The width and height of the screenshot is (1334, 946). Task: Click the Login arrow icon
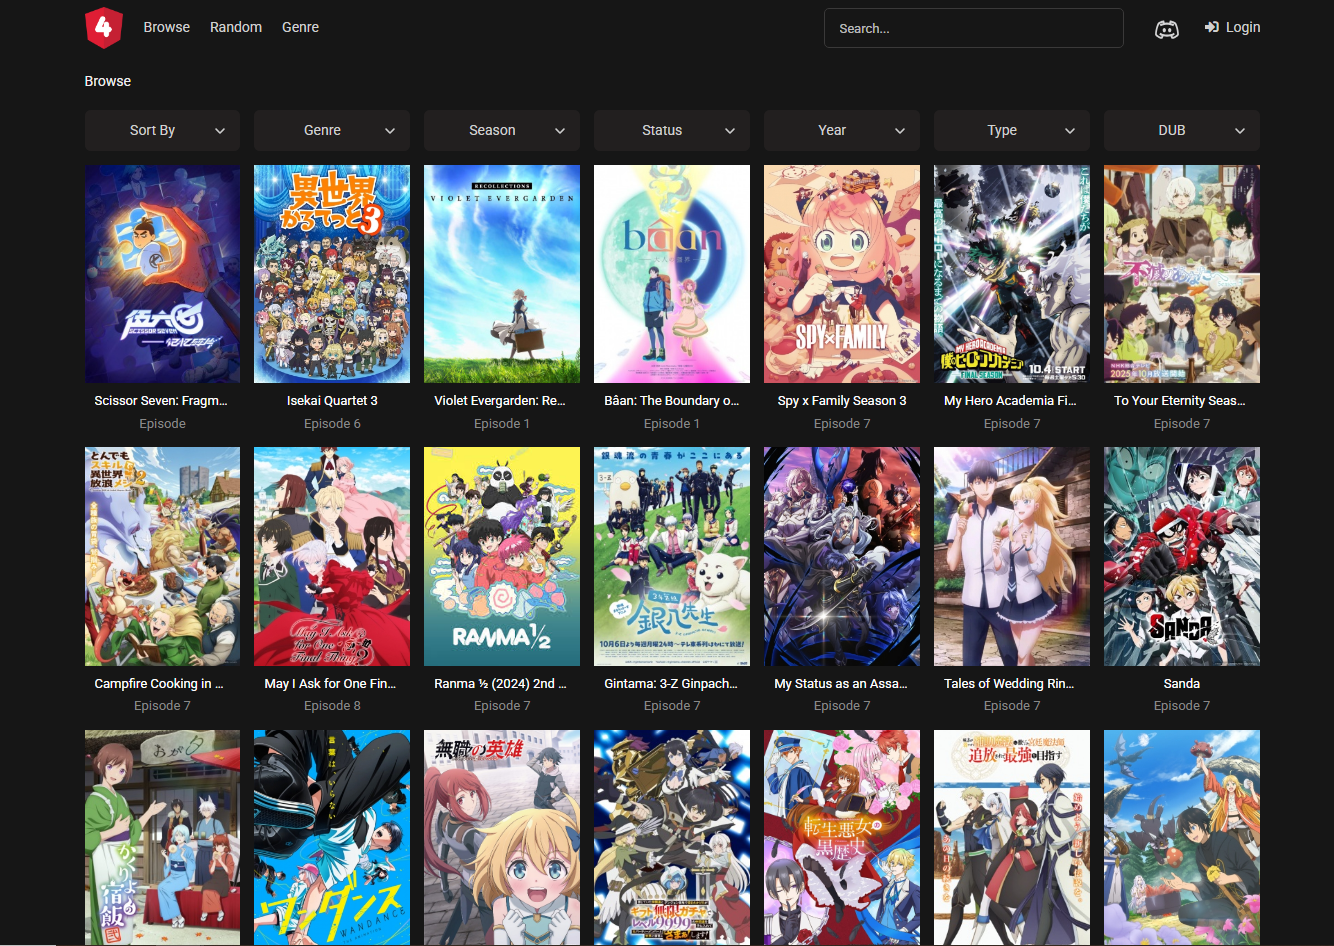click(1211, 27)
